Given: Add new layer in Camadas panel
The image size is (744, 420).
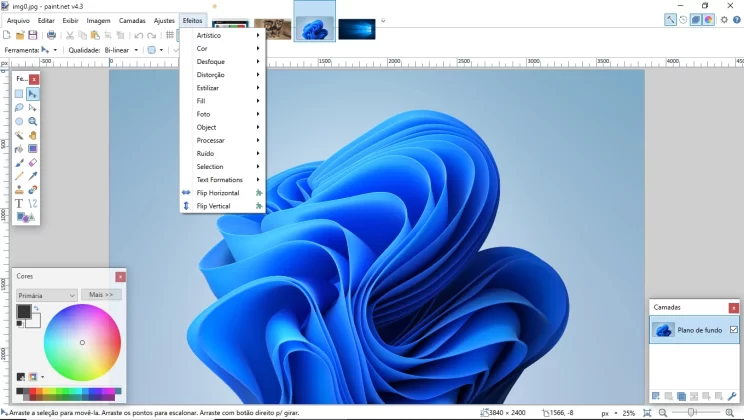Looking at the screenshot, I should 656,396.
